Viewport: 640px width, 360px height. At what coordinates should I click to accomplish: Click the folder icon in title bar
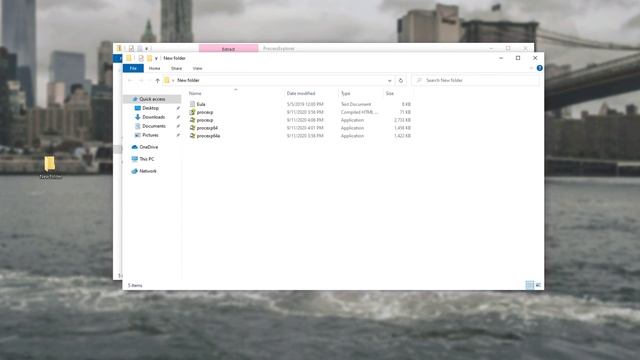129,58
